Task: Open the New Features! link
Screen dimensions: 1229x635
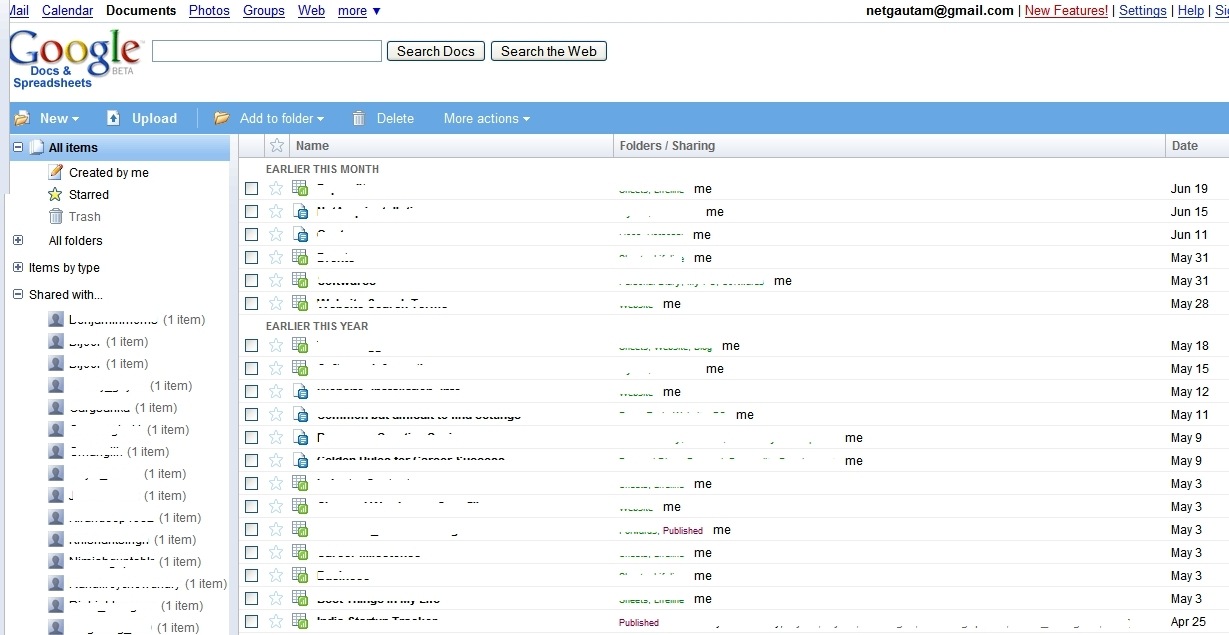Action: 1066,11
